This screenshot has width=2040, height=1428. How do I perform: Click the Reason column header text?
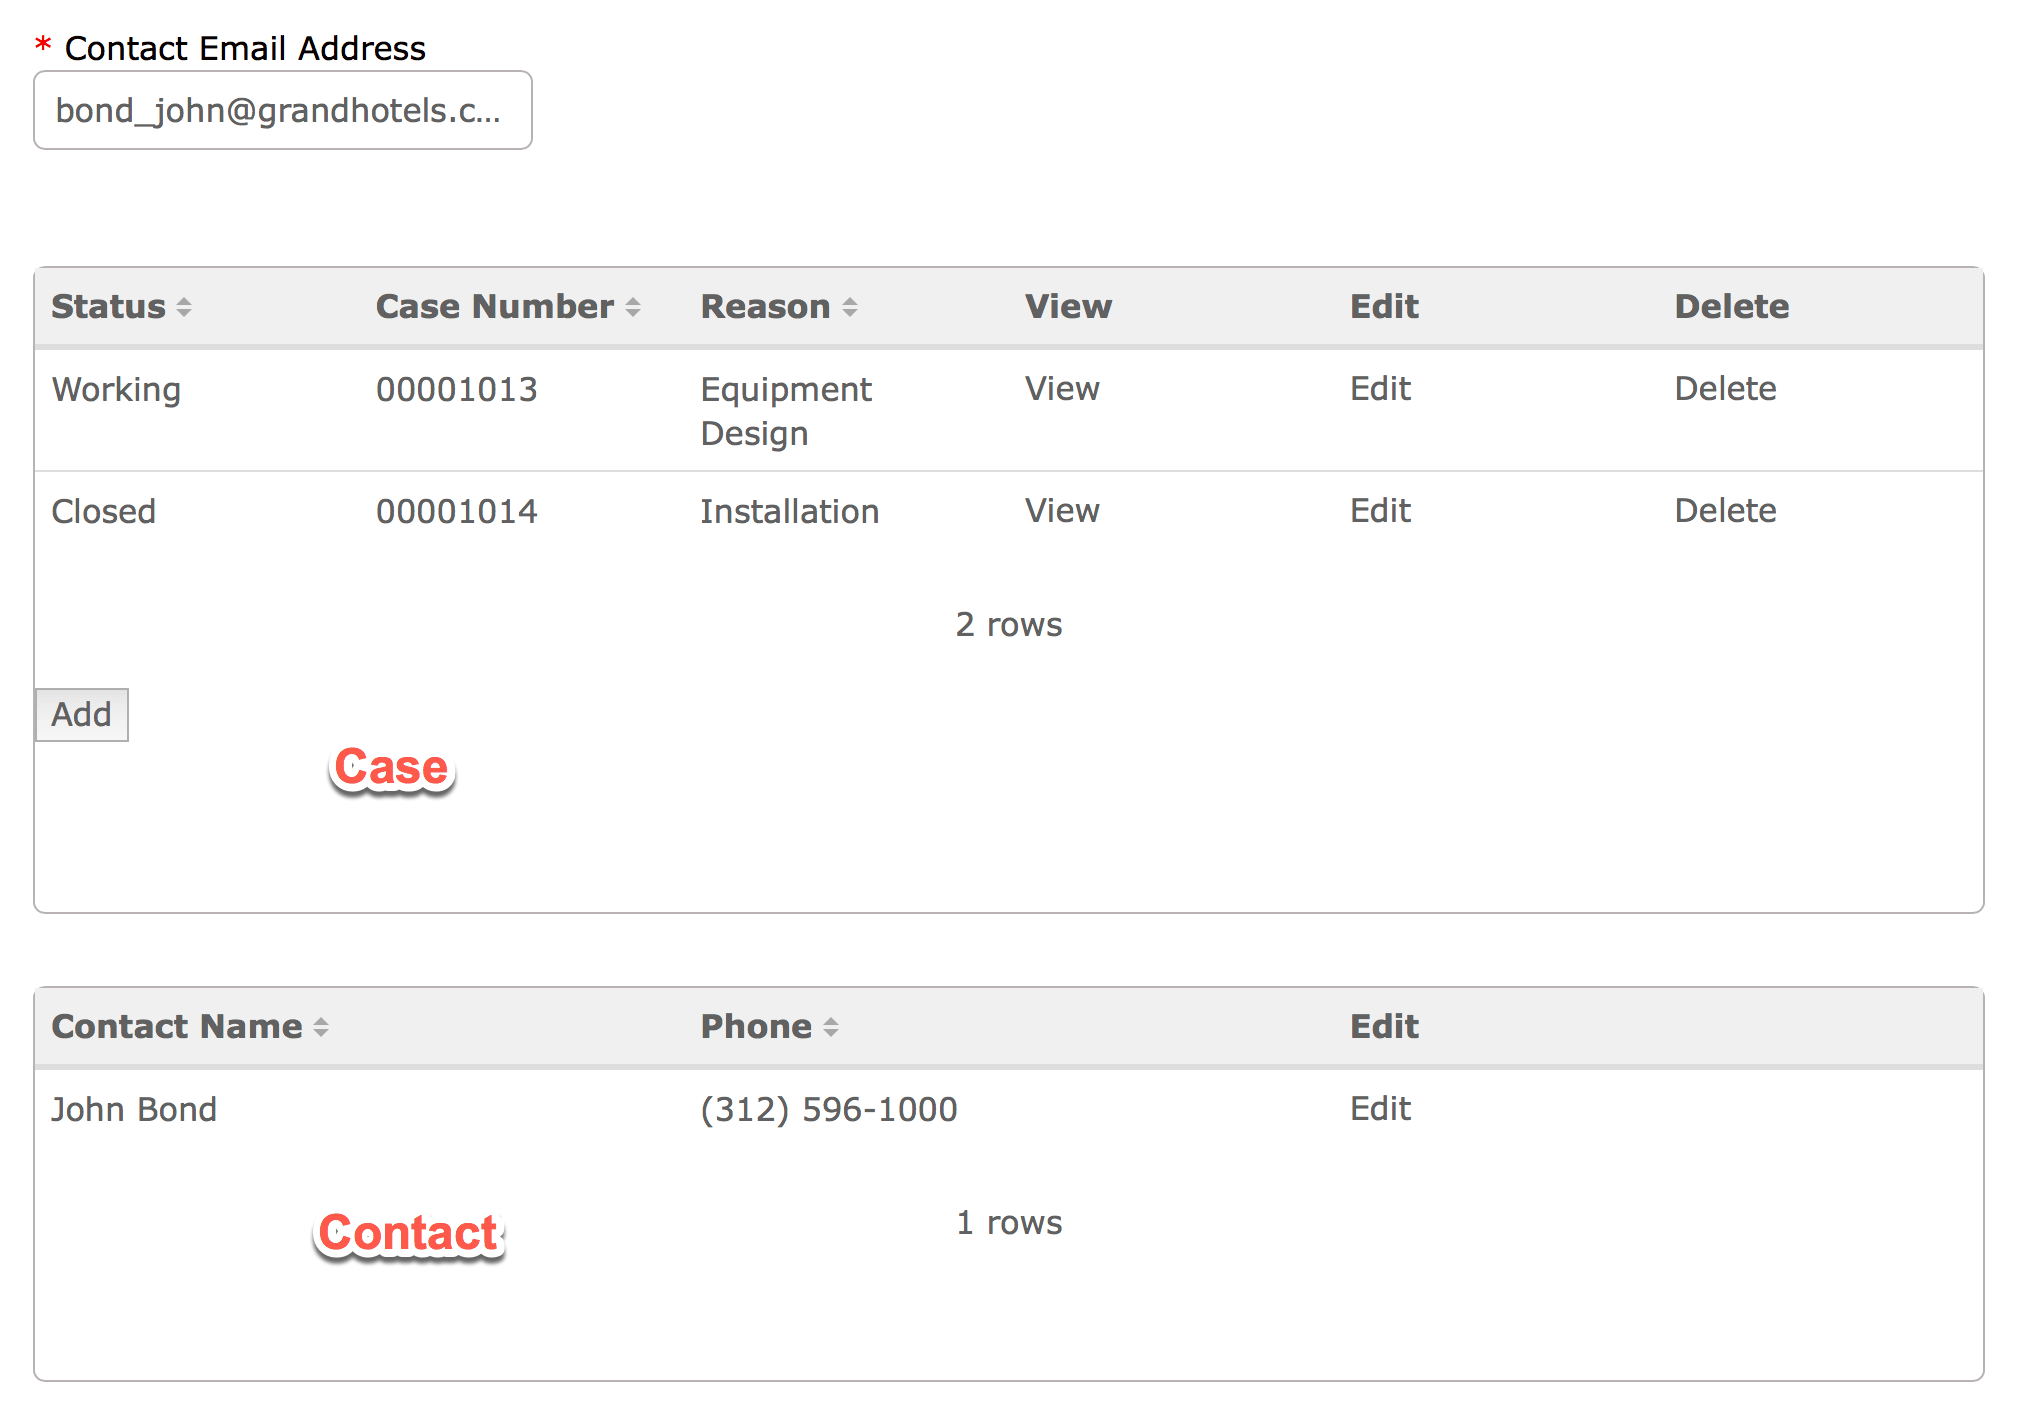click(x=765, y=307)
